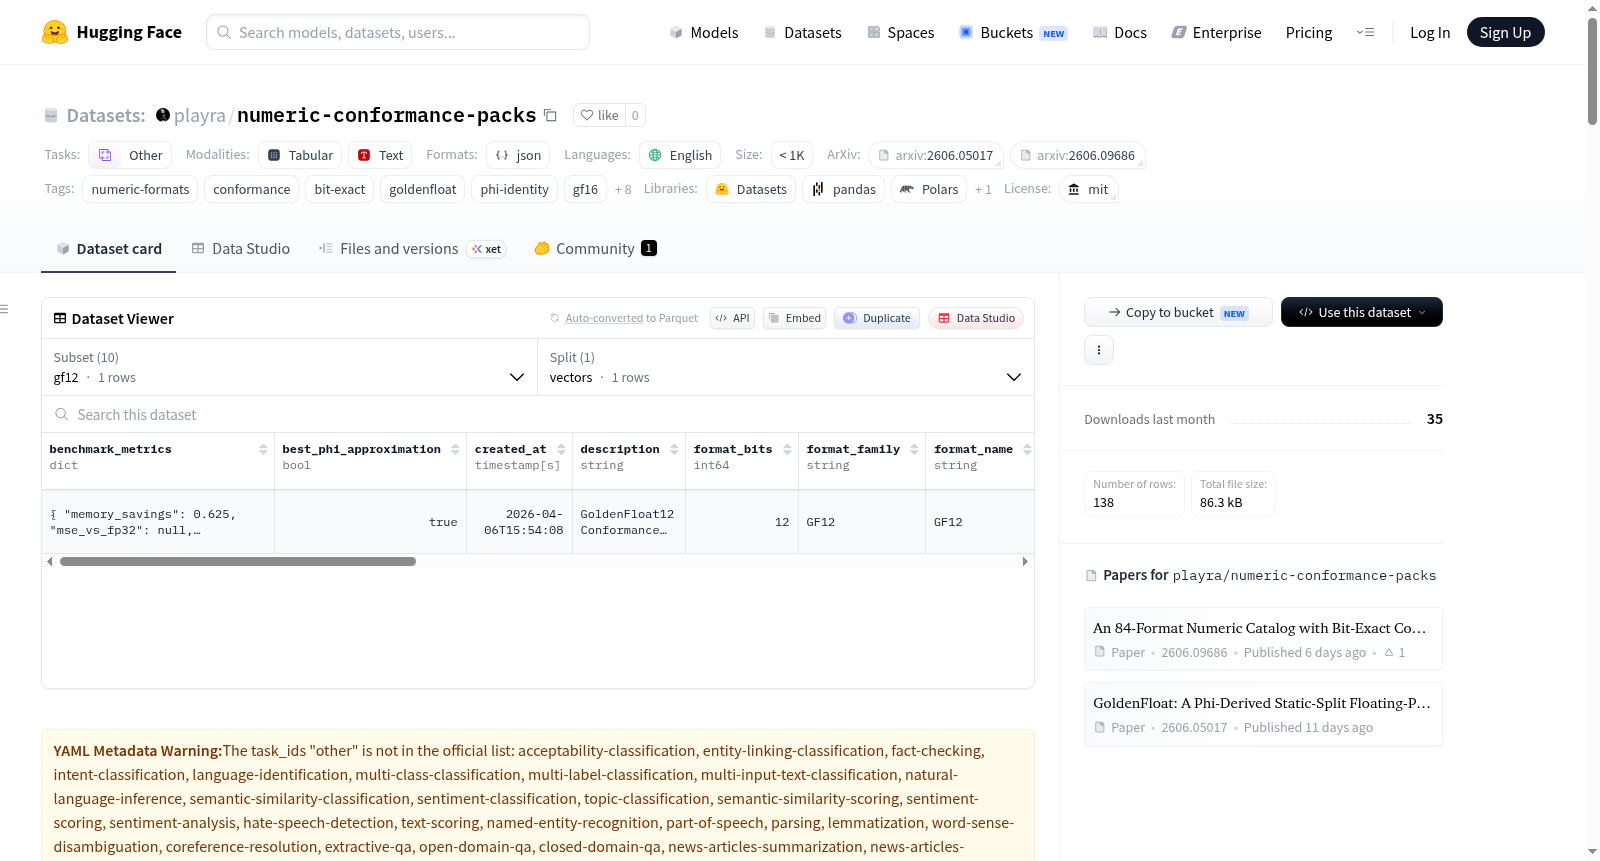
Task: Expand the Split vectors dropdown
Action: pyautogui.click(x=786, y=367)
